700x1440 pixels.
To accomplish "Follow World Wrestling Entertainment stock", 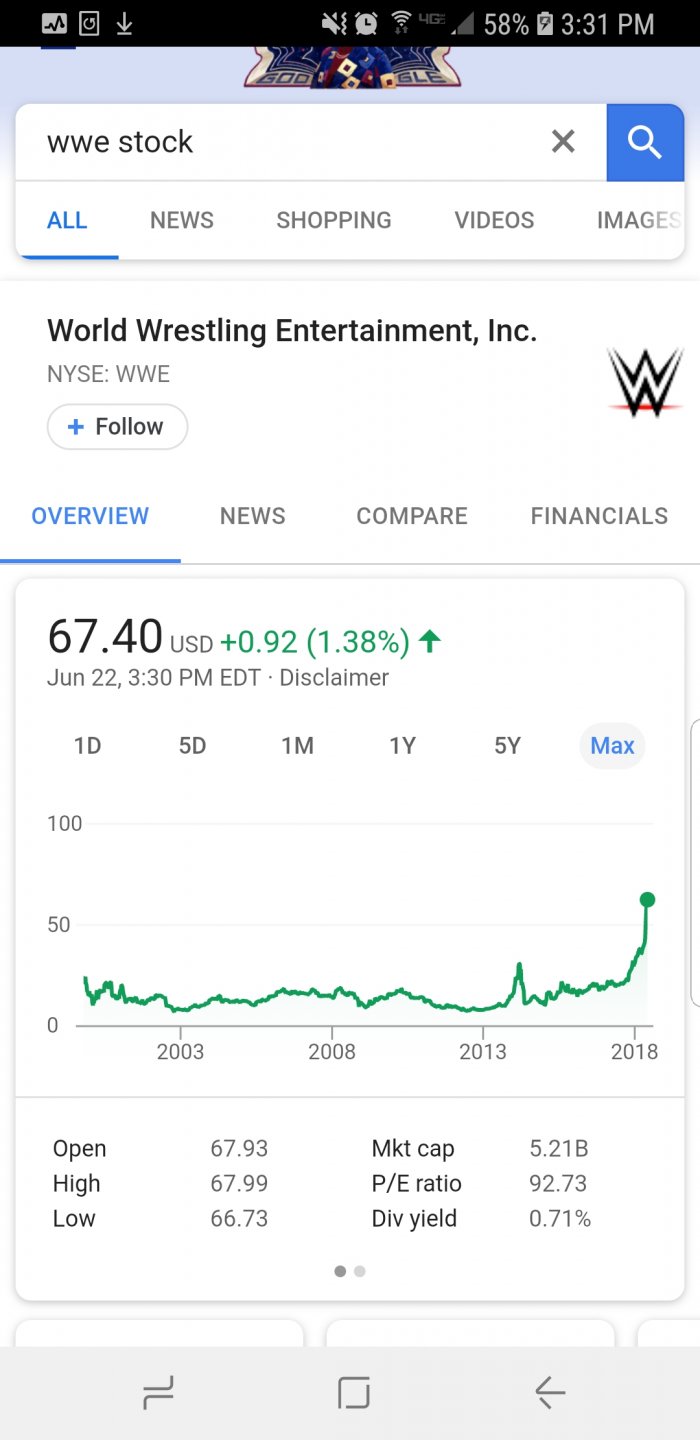I will point(117,427).
